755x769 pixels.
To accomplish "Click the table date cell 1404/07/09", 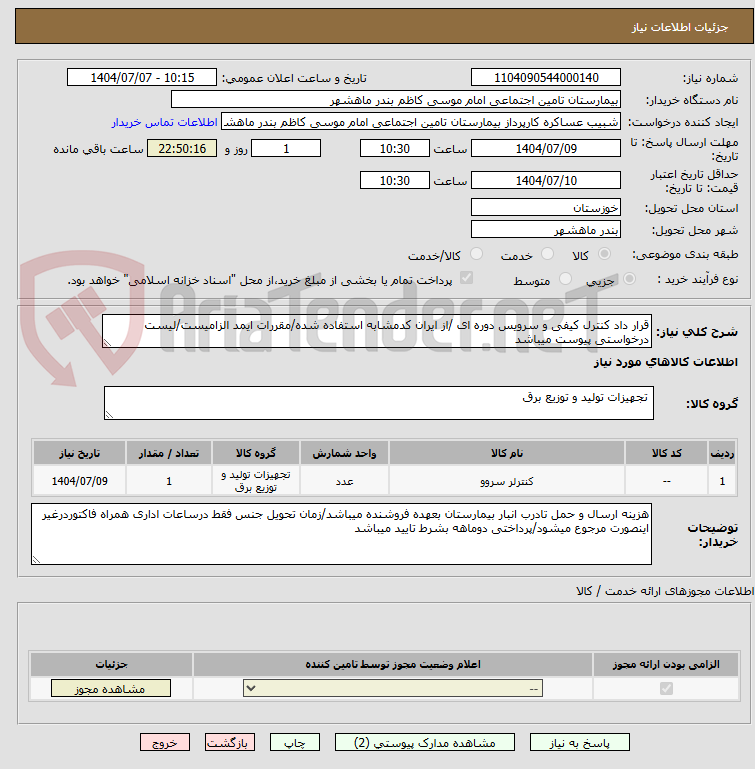I will [79, 481].
